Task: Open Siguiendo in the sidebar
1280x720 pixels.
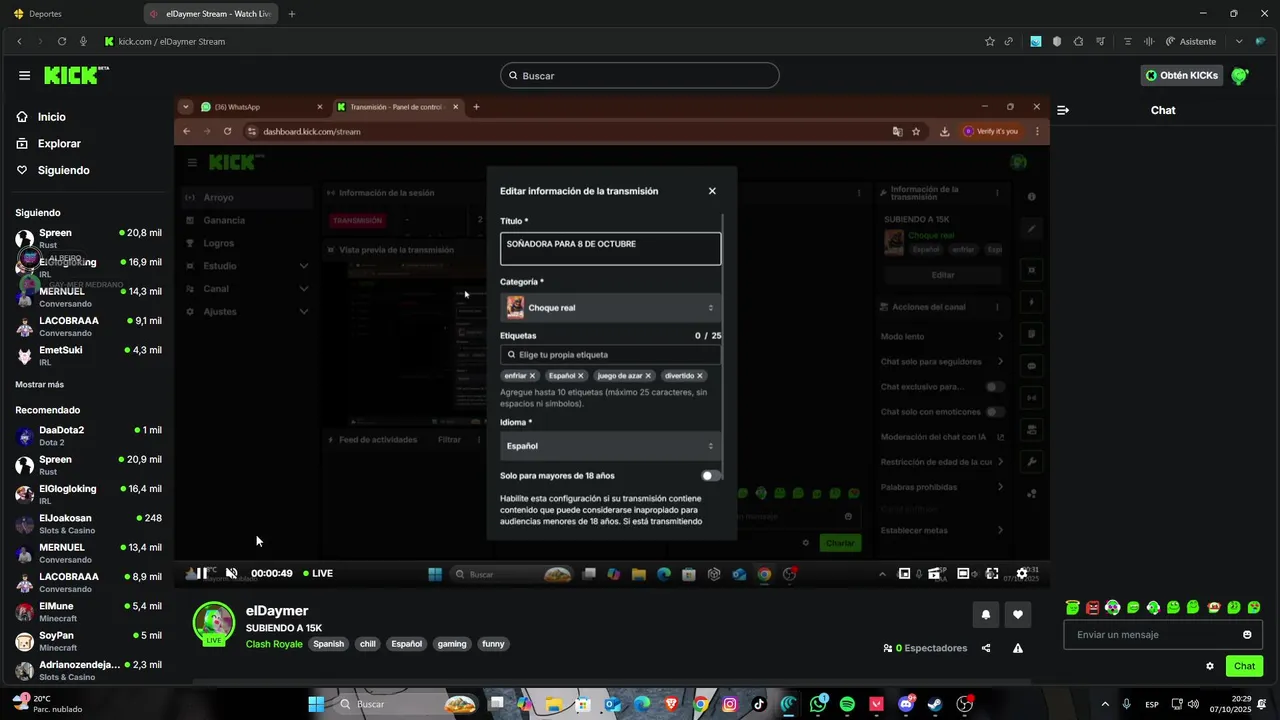Action: tap(52, 170)
